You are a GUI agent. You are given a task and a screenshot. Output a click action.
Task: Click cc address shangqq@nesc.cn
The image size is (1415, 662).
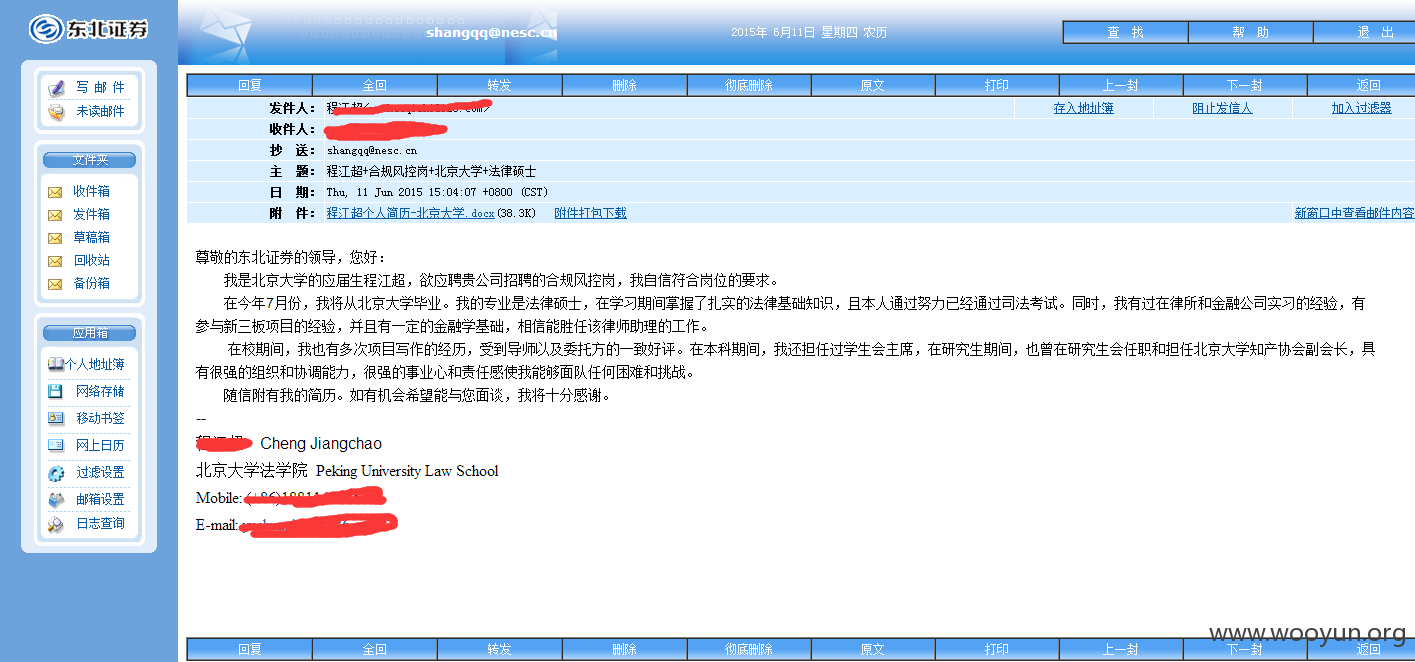(x=371, y=151)
